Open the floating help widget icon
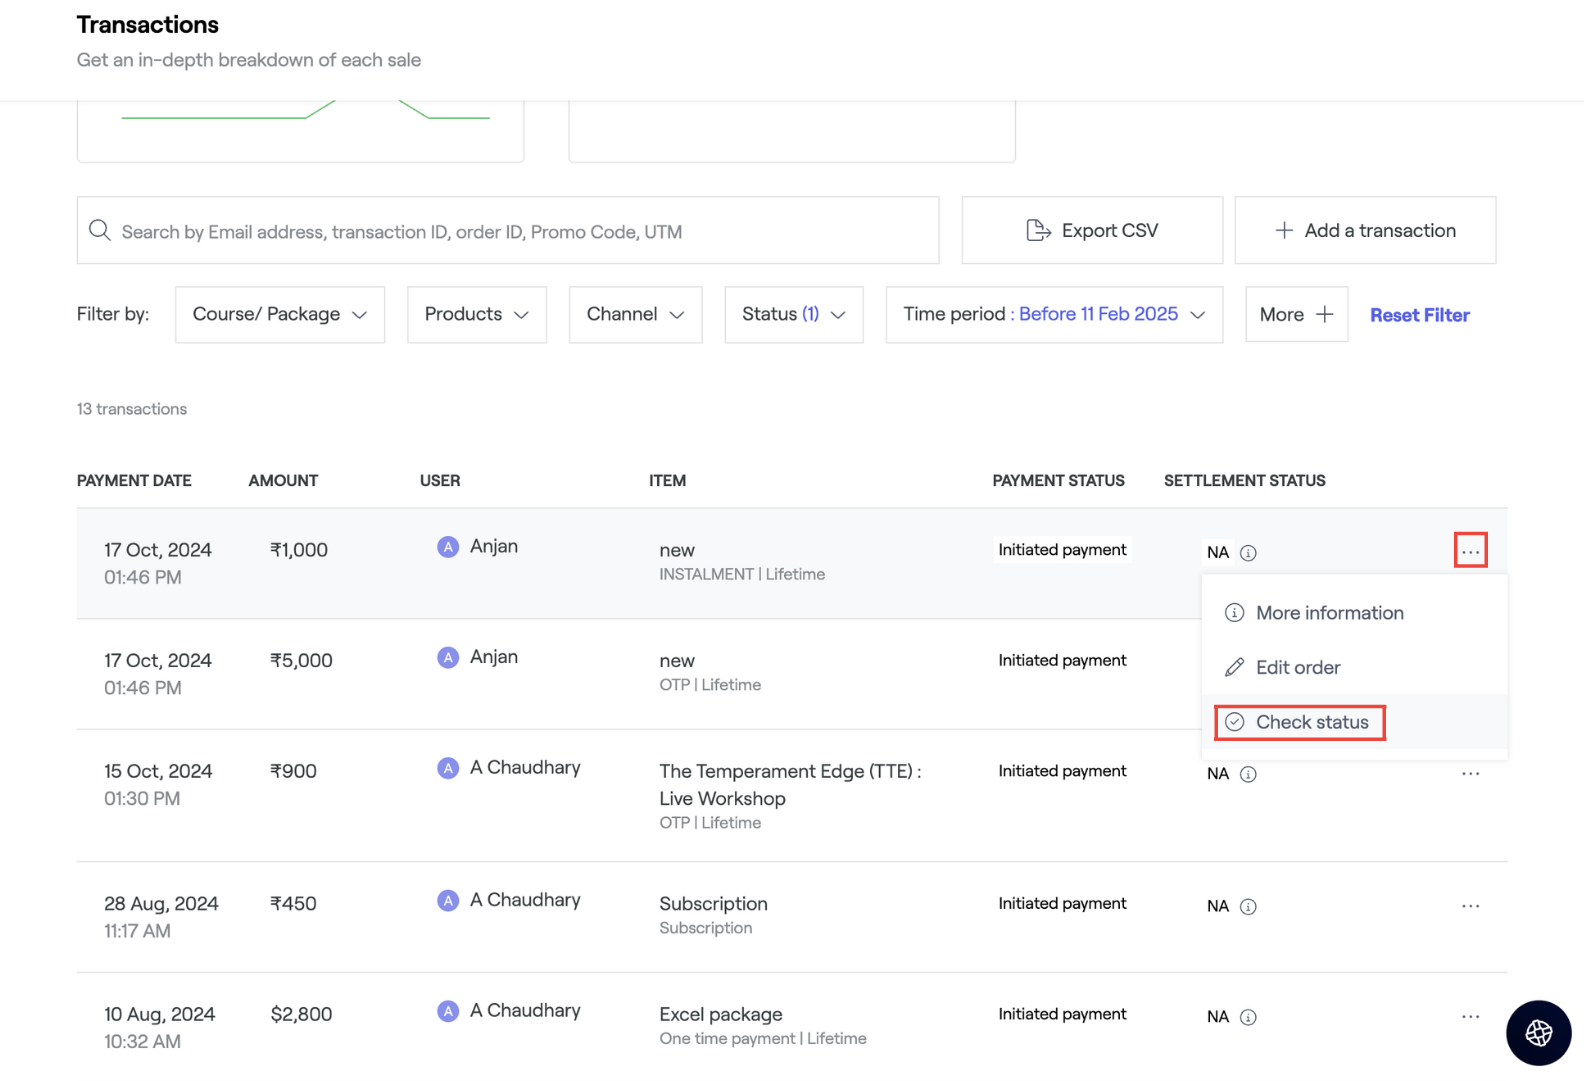Viewport: 1584px width, 1081px height. pos(1538,1033)
